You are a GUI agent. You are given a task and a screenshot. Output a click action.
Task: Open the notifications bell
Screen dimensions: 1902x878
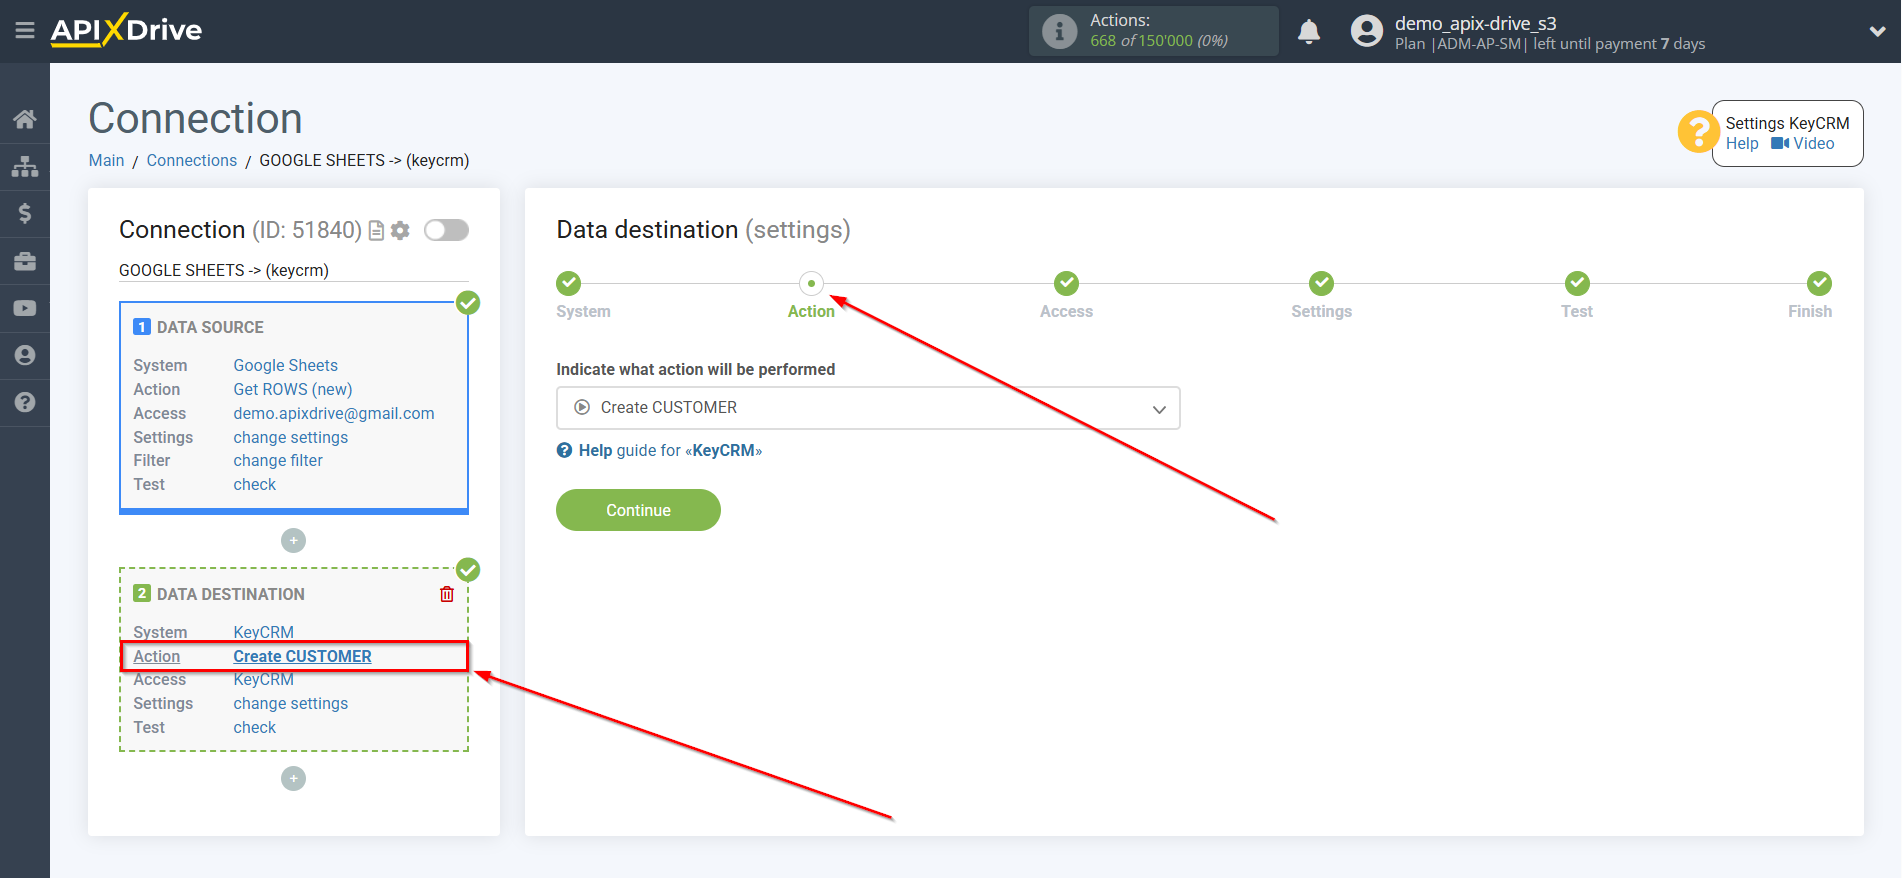pos(1309,31)
